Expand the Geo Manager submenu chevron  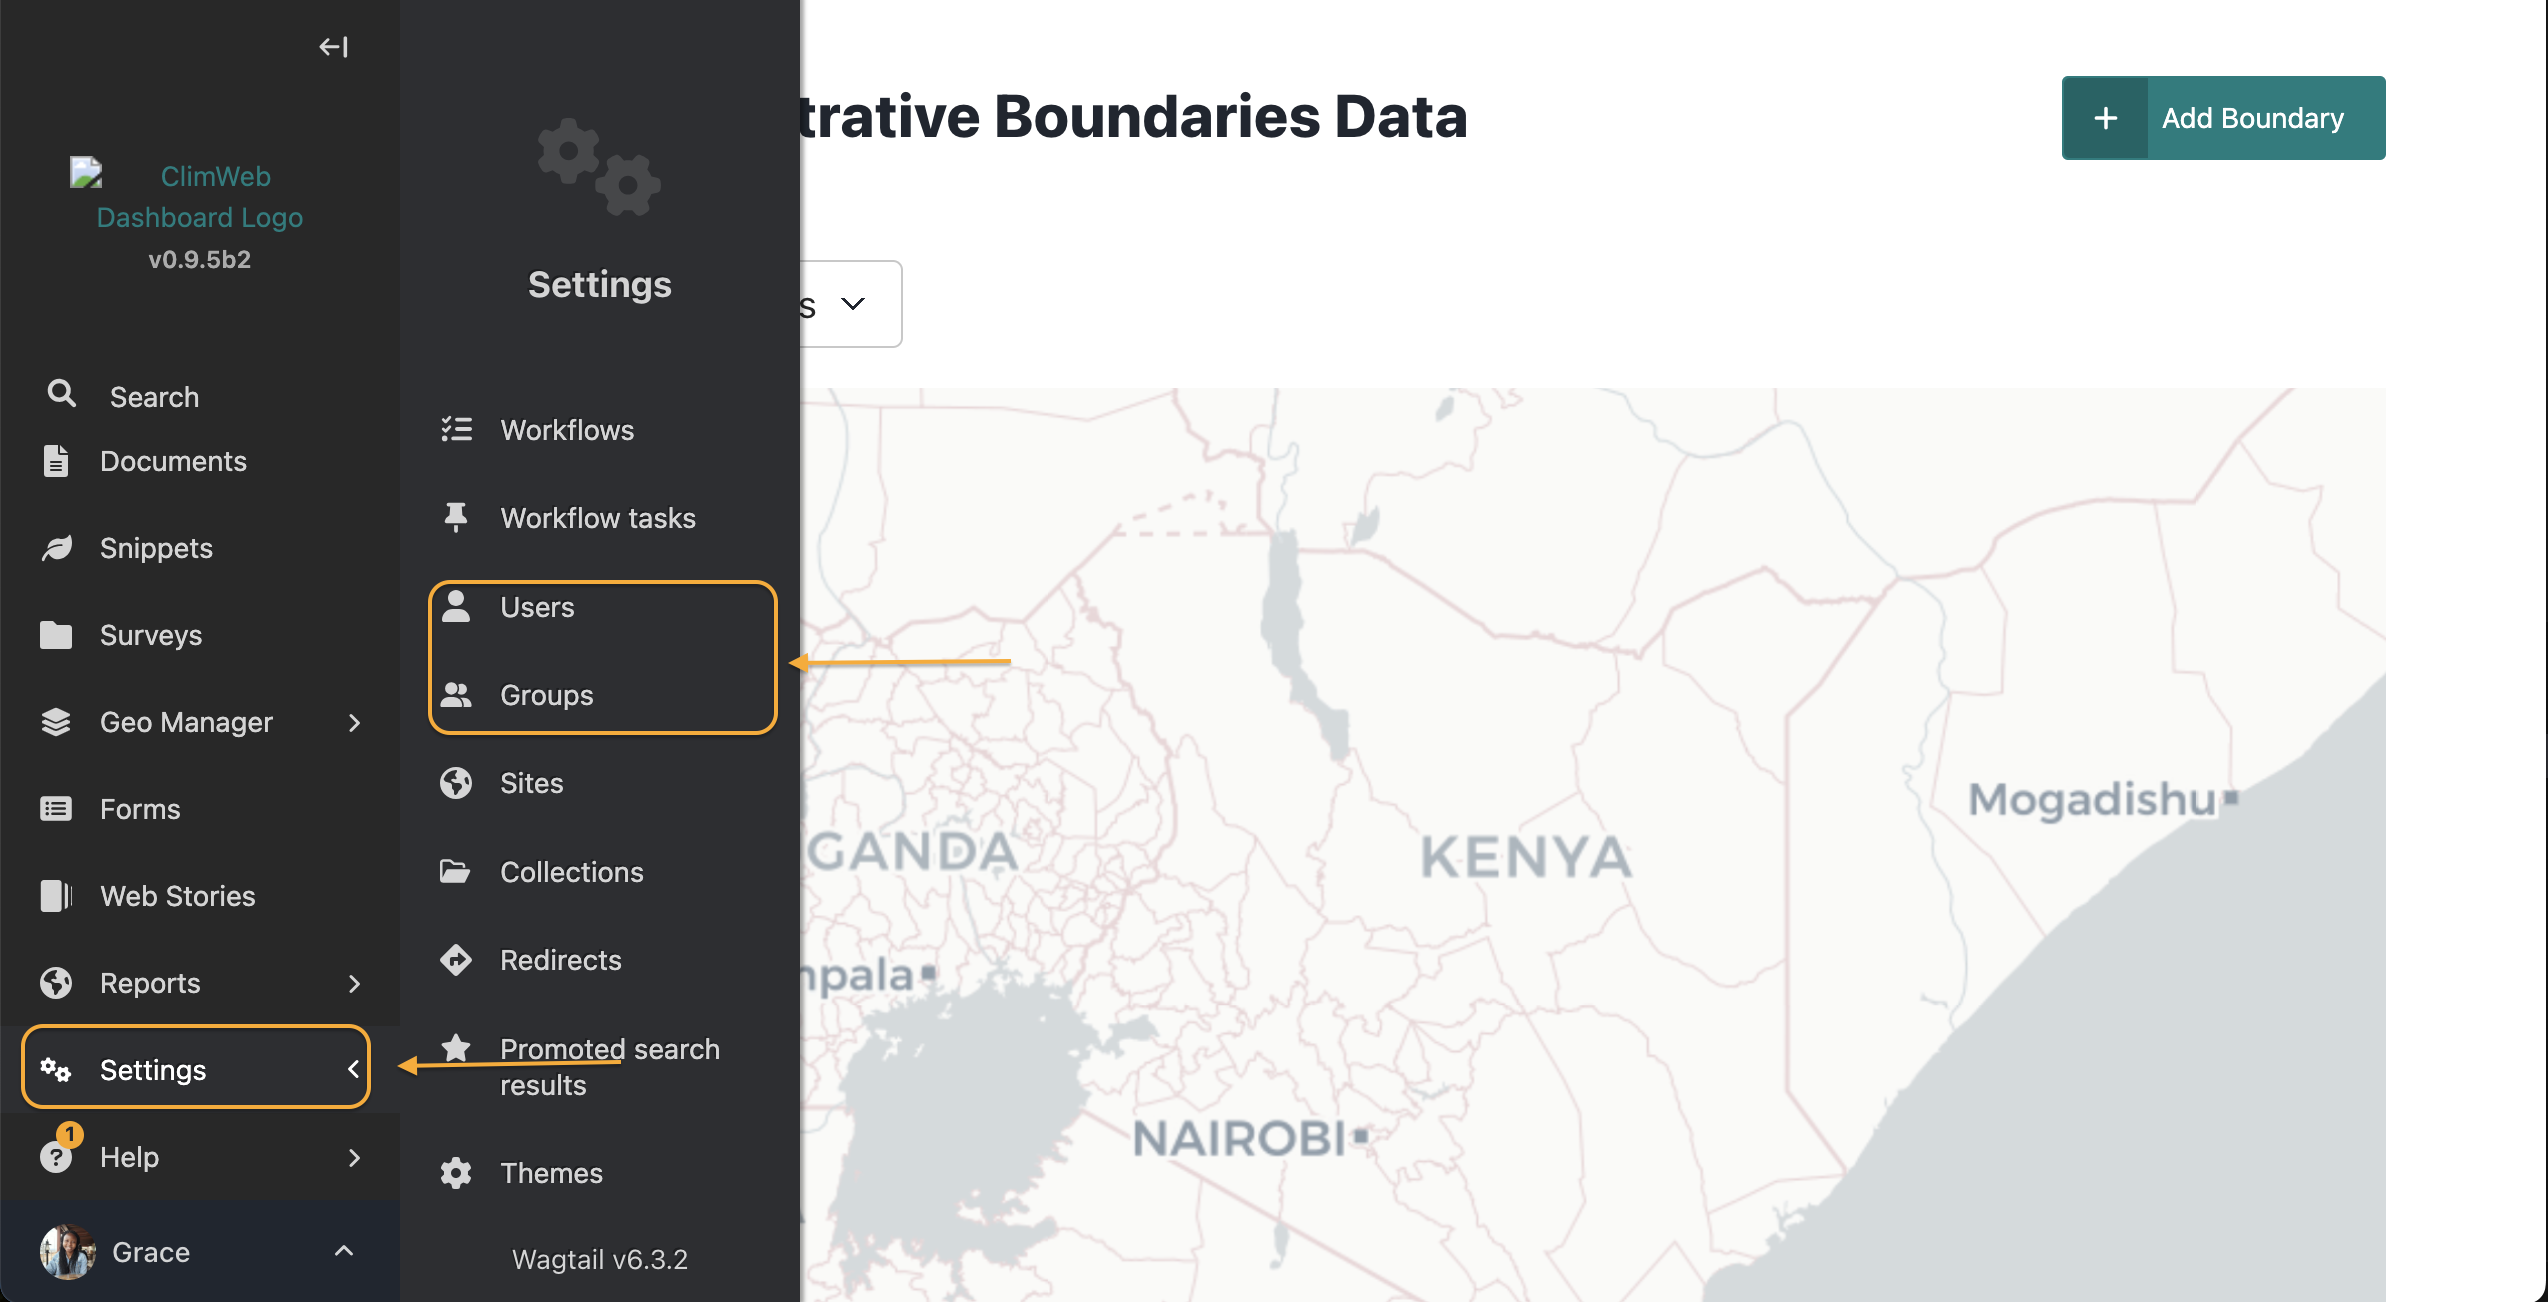pyautogui.click(x=354, y=722)
